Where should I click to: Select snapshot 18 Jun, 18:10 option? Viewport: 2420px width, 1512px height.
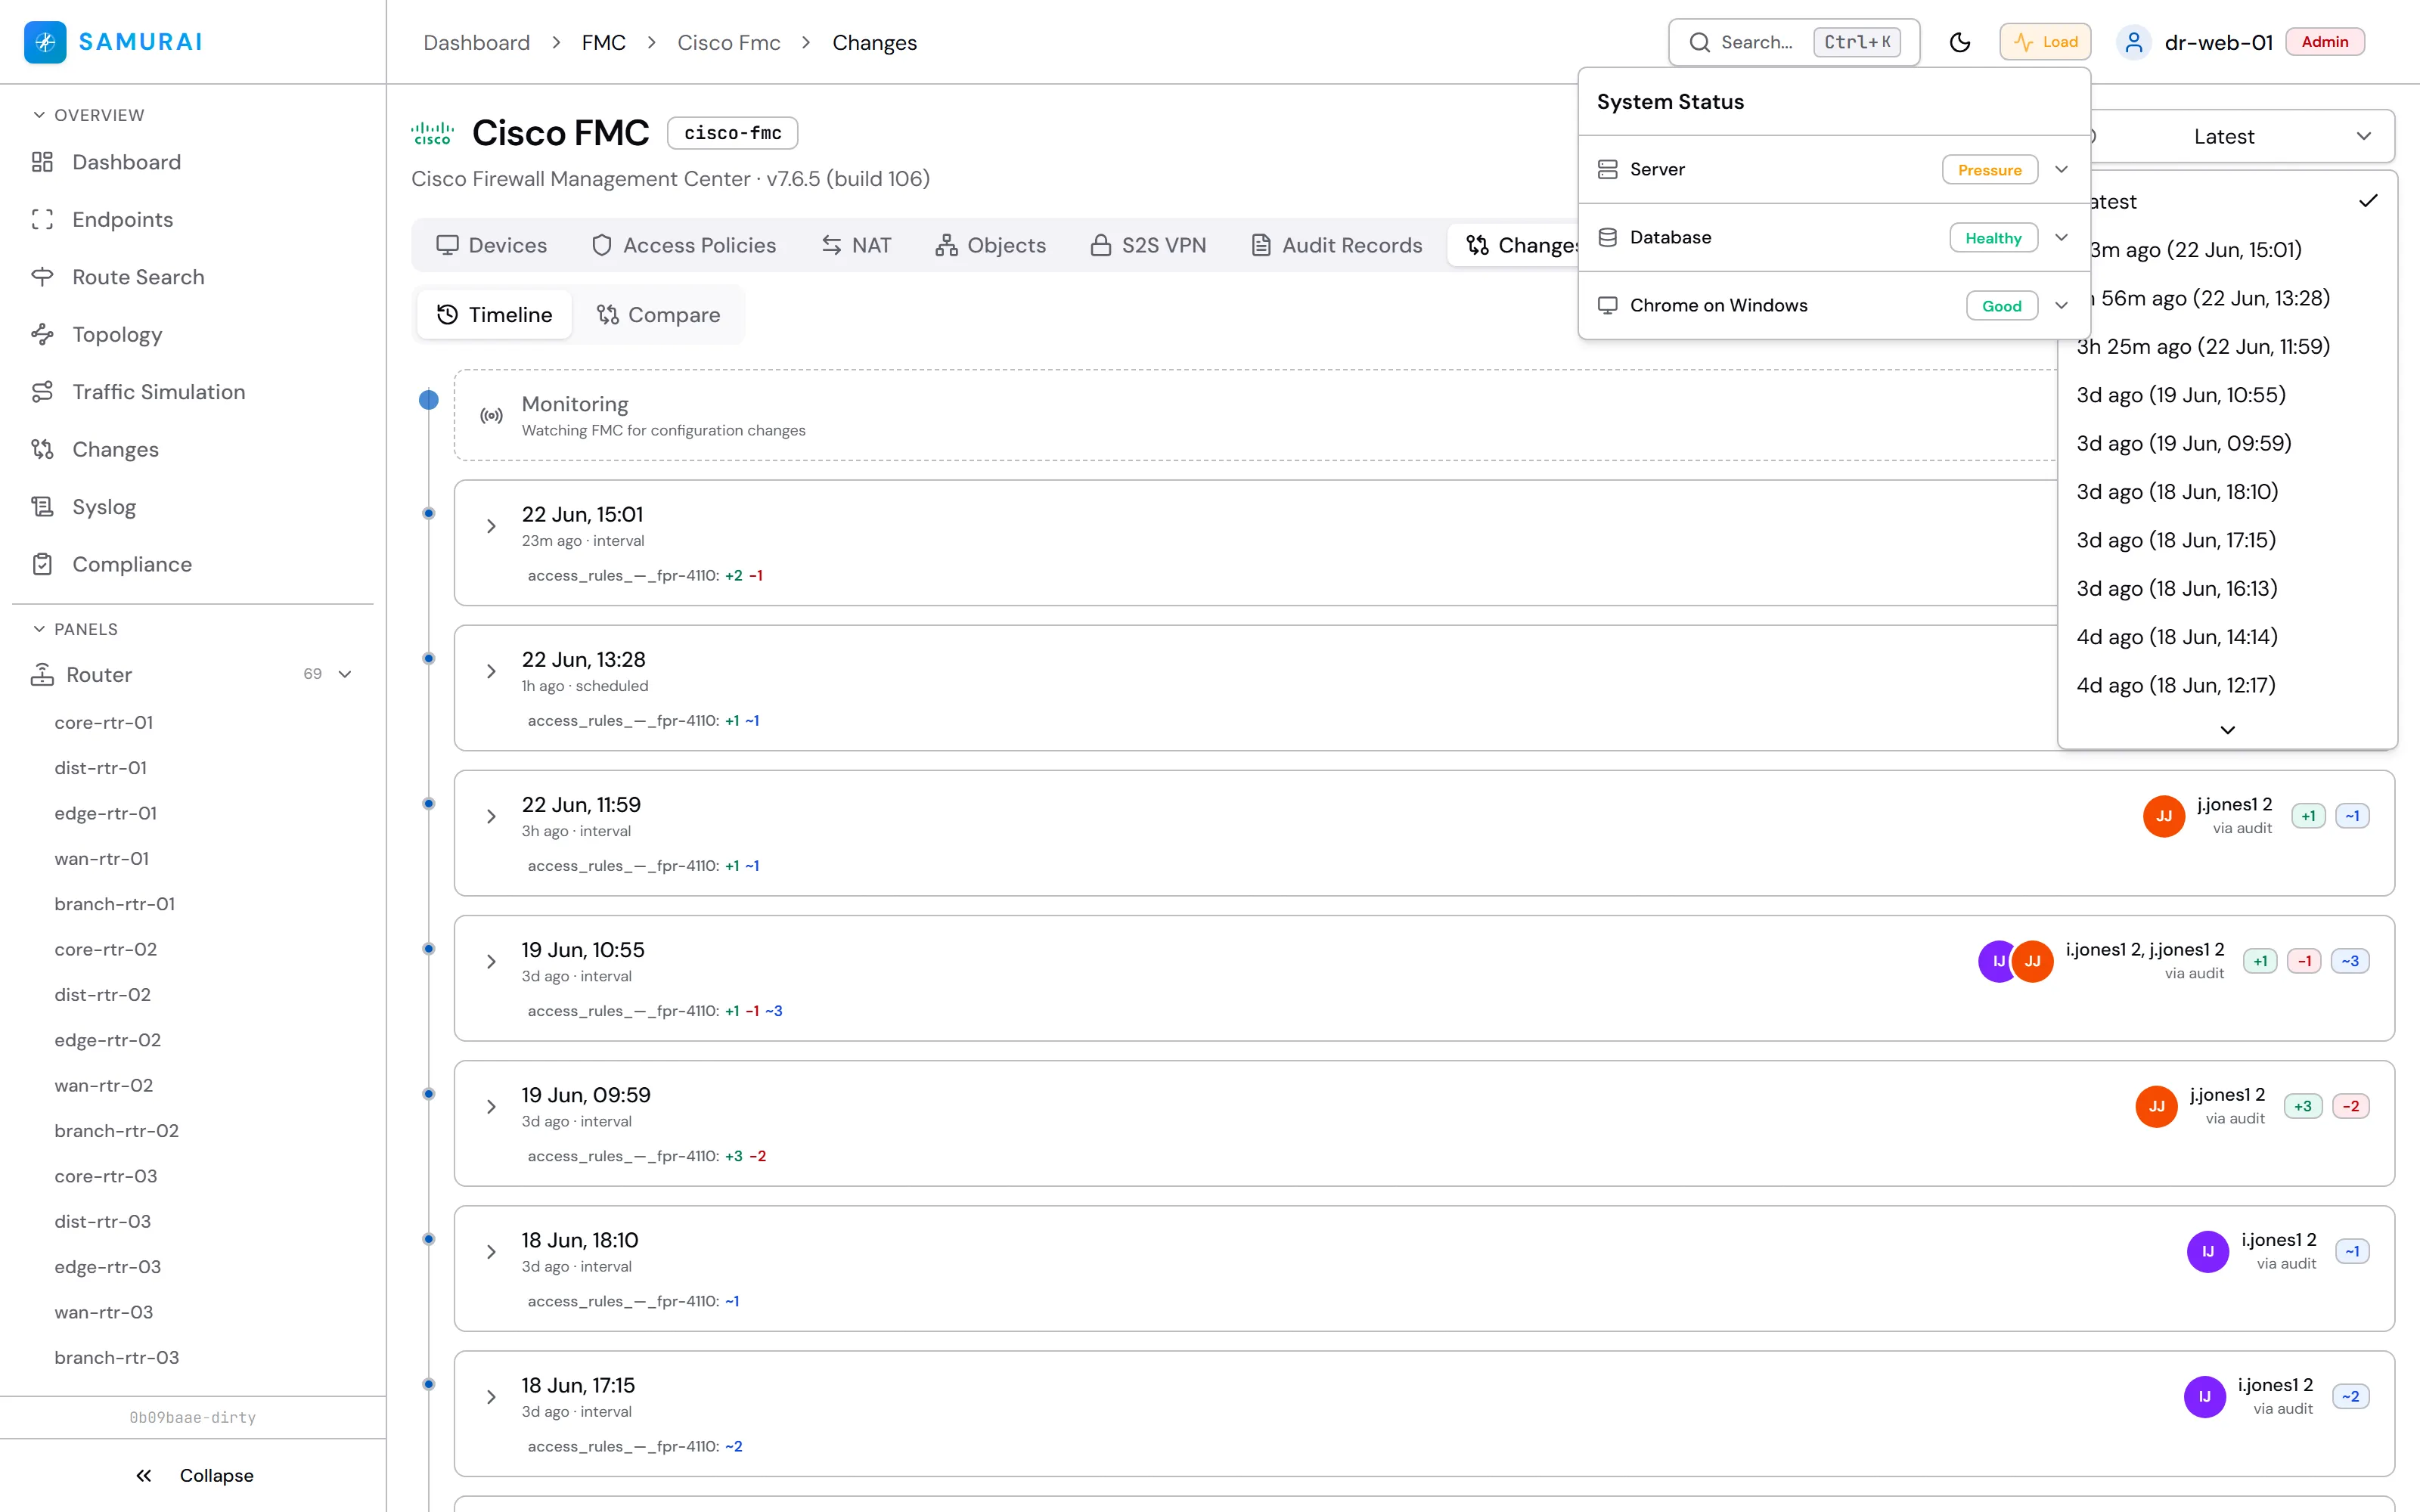(2227, 492)
